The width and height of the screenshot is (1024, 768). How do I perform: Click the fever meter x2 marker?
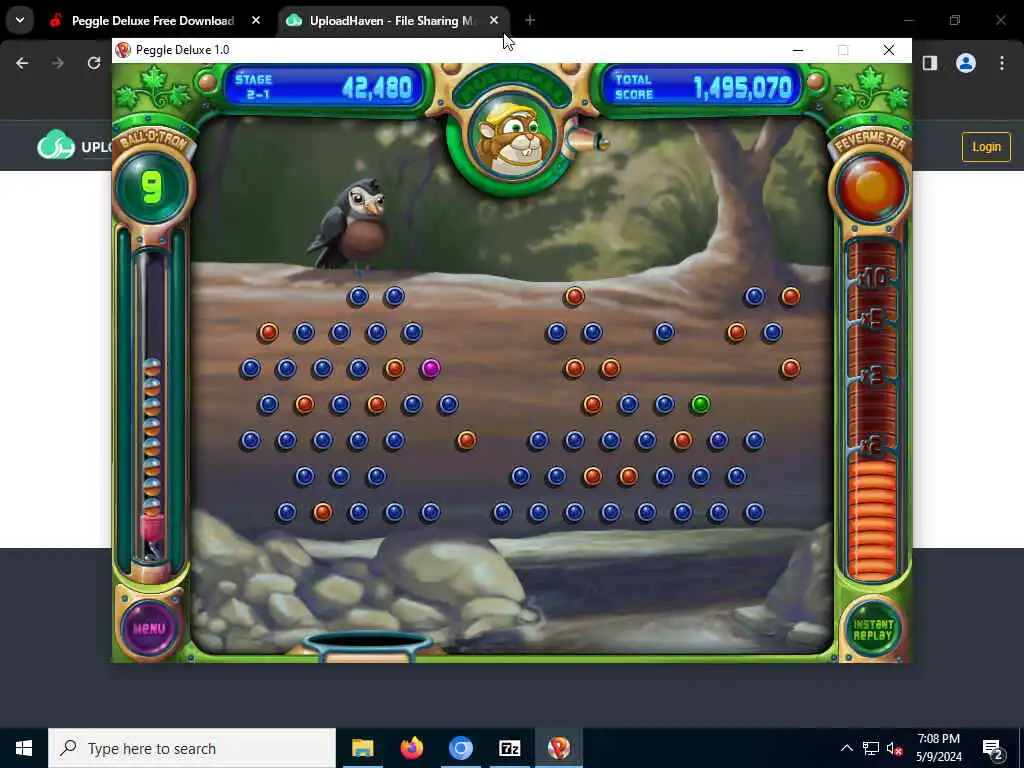[x=871, y=446]
